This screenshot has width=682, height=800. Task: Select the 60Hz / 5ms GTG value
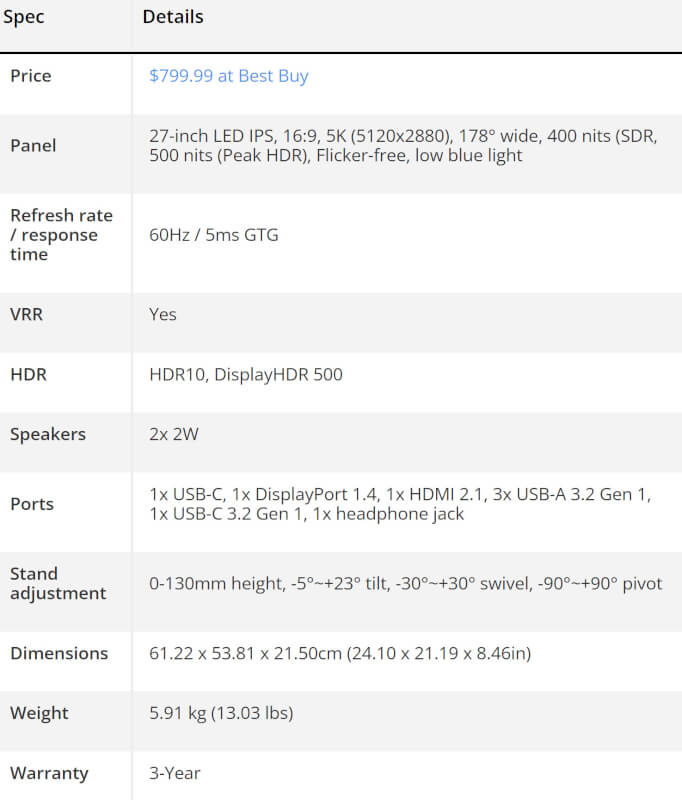click(x=214, y=235)
